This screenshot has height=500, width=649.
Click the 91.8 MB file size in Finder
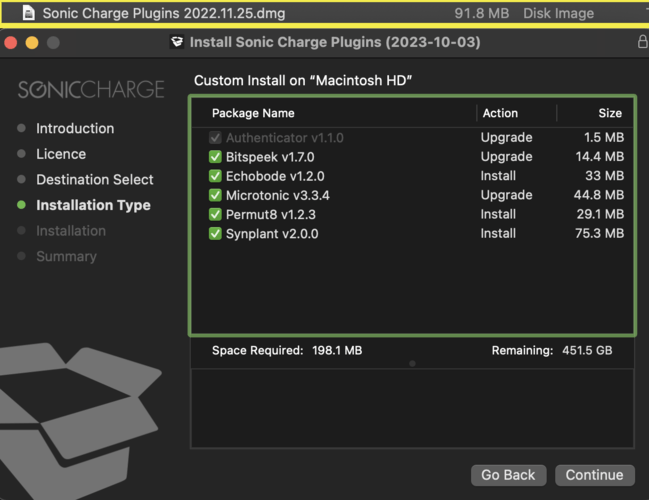481,13
